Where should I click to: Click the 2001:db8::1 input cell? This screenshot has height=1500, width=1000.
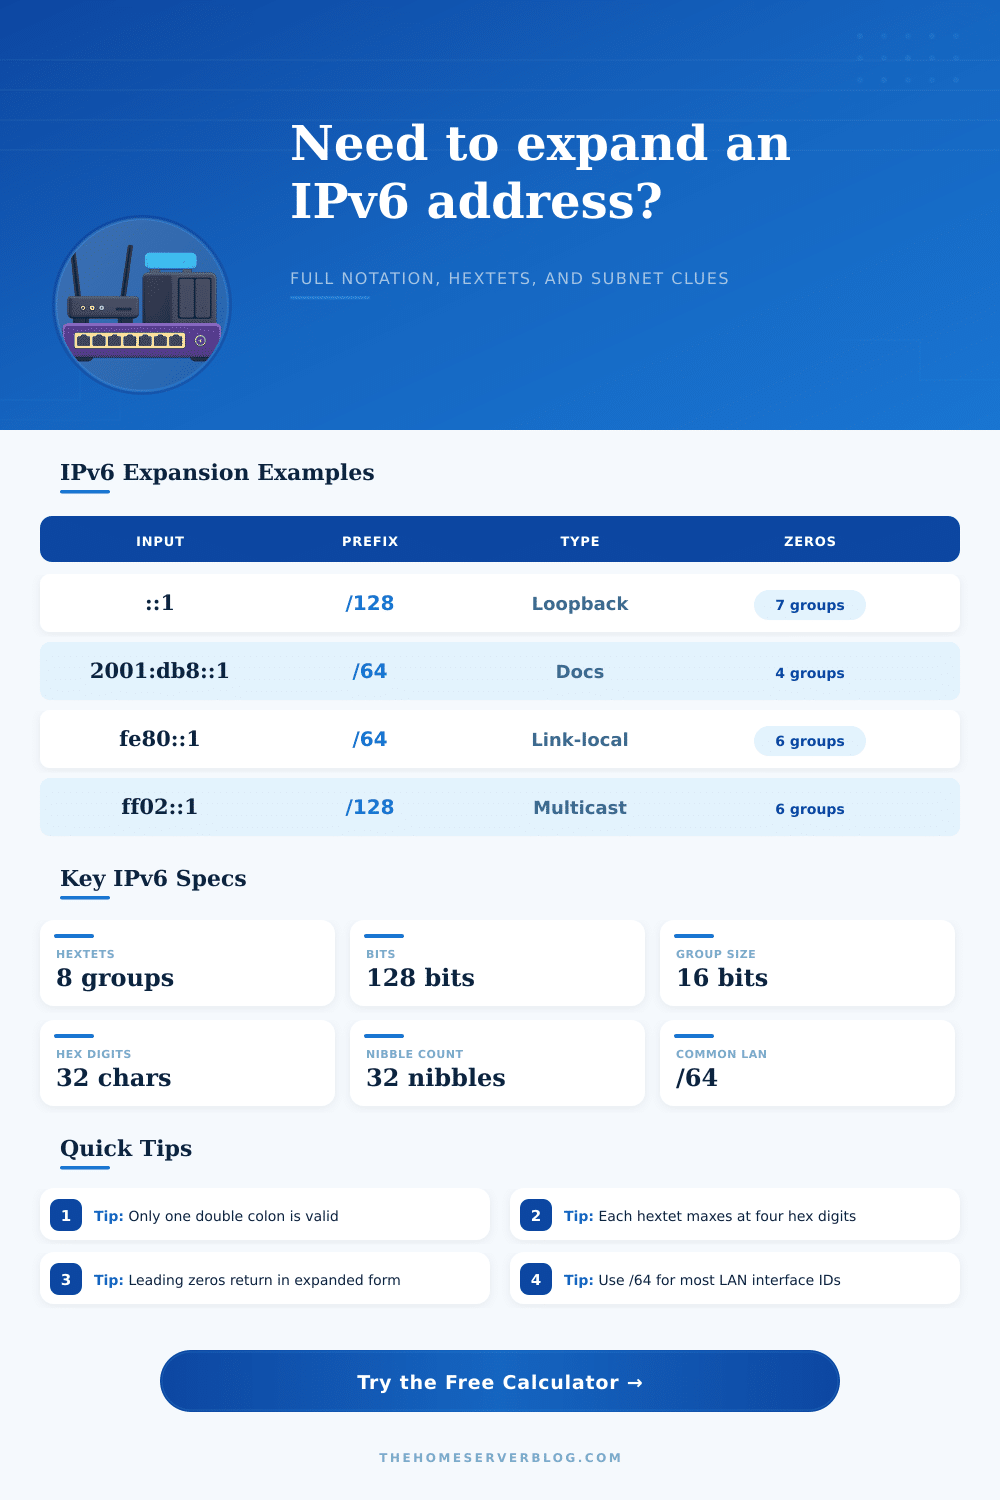160,670
